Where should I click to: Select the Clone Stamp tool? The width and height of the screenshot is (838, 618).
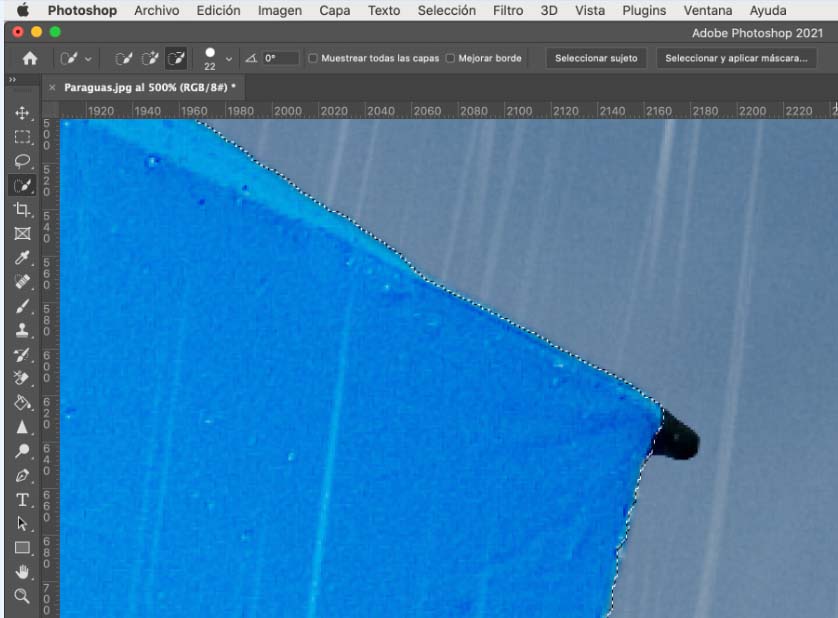point(22,331)
